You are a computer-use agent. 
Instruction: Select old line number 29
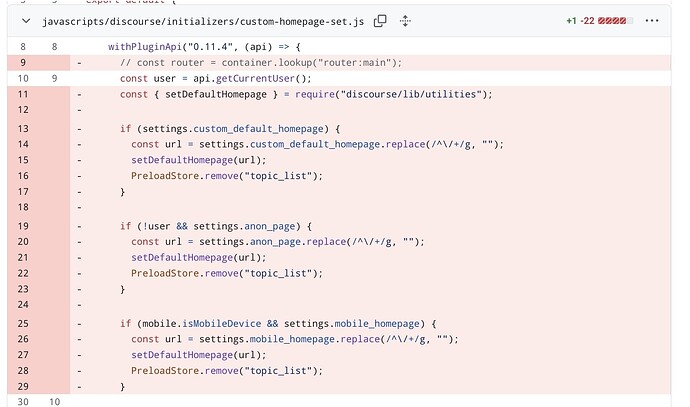coord(23,387)
